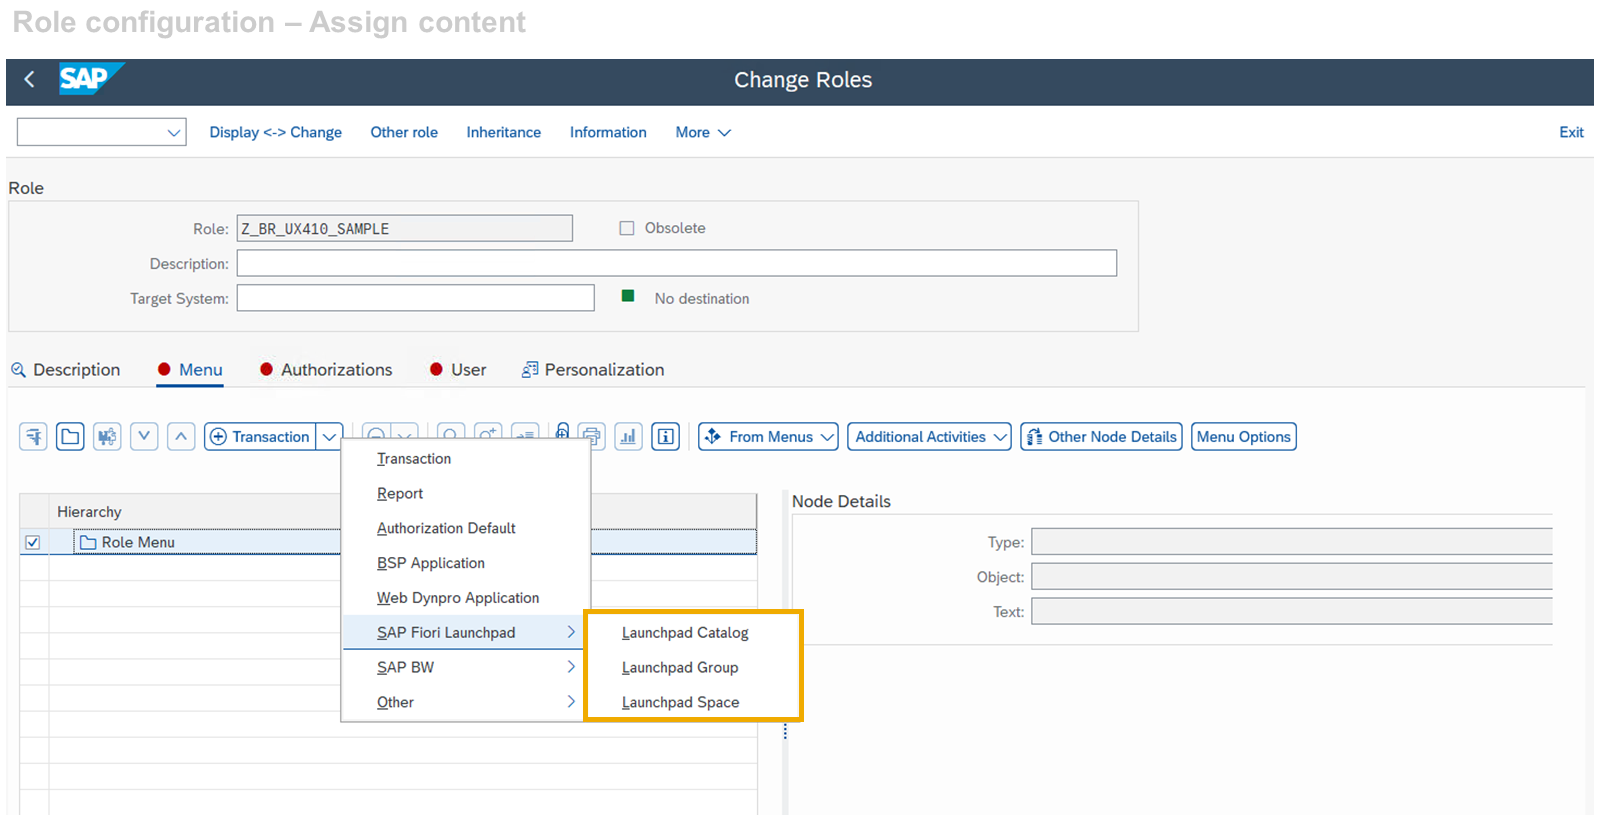Image resolution: width=1600 pixels, height=825 pixels.
Task: Click the puzzle-piece icon in the menu toolbar
Action: point(107,437)
